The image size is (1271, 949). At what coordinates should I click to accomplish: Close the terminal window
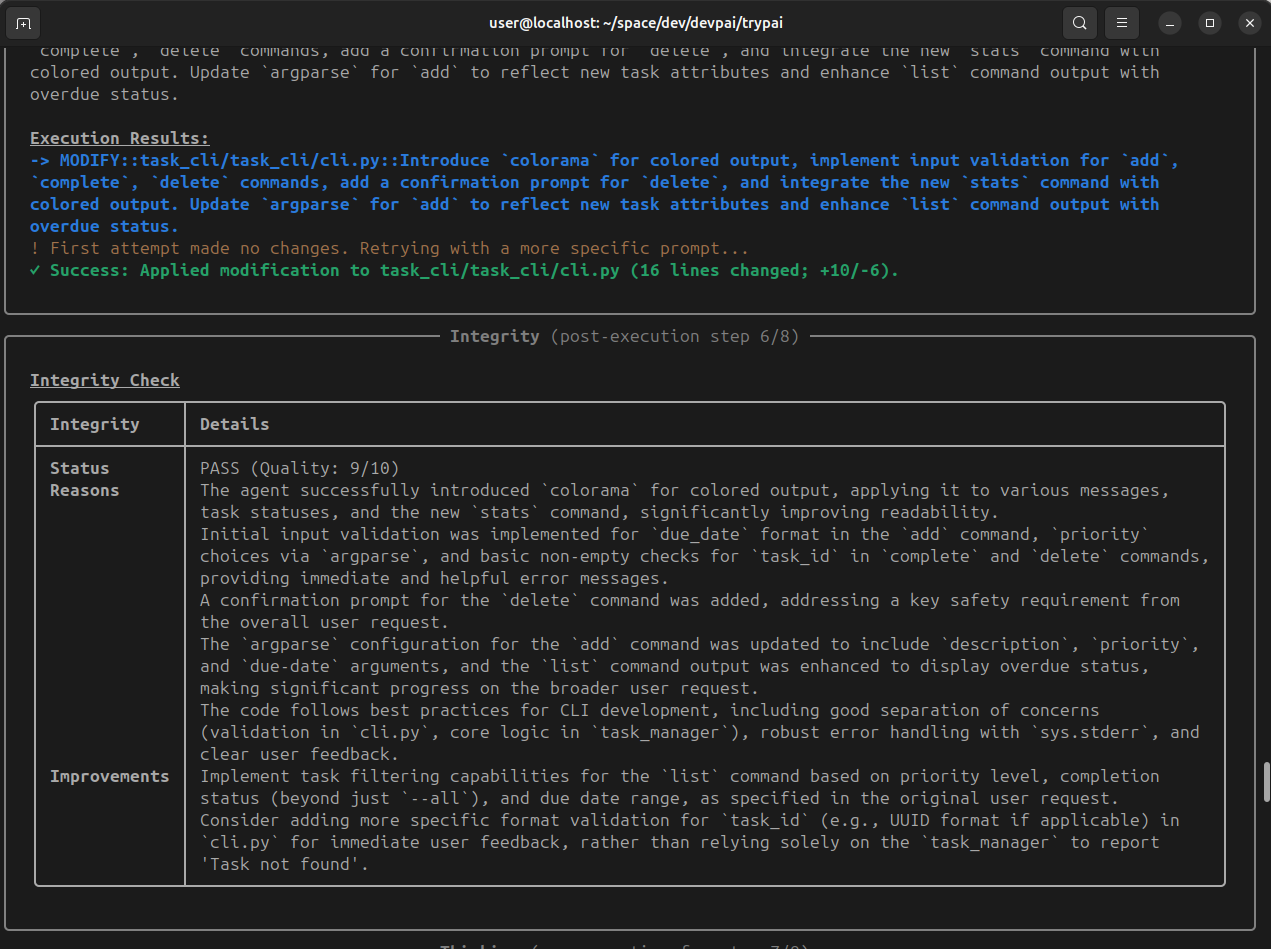pos(1249,22)
